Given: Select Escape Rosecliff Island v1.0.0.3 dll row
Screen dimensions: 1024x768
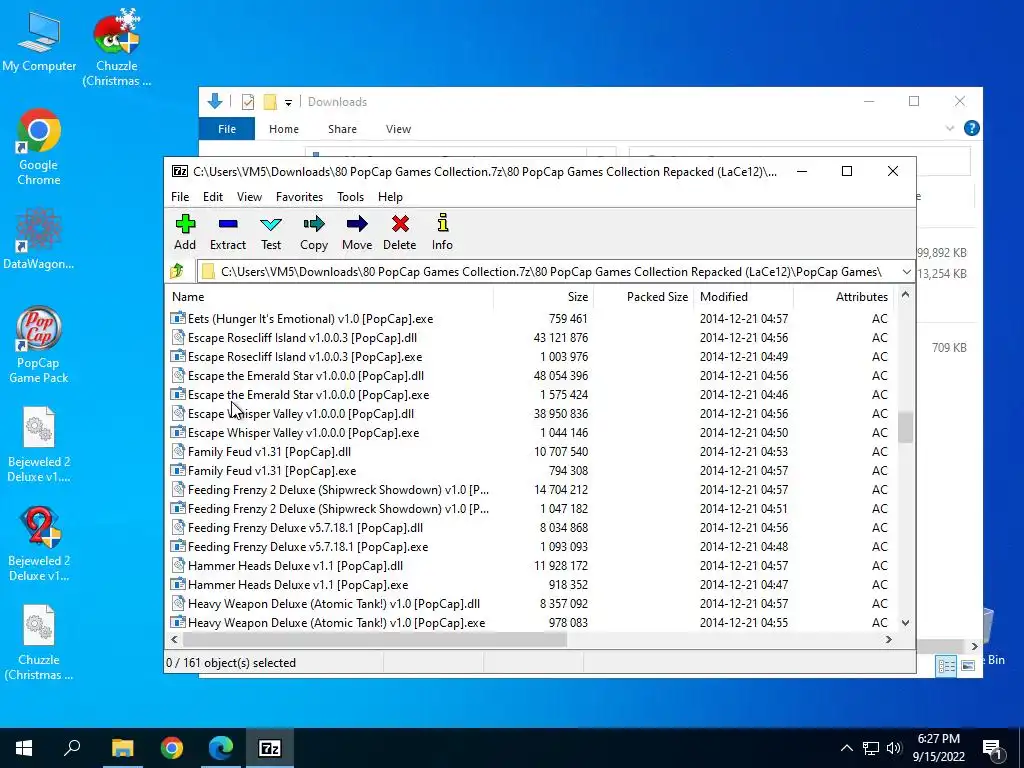Looking at the screenshot, I should pyautogui.click(x=530, y=338).
